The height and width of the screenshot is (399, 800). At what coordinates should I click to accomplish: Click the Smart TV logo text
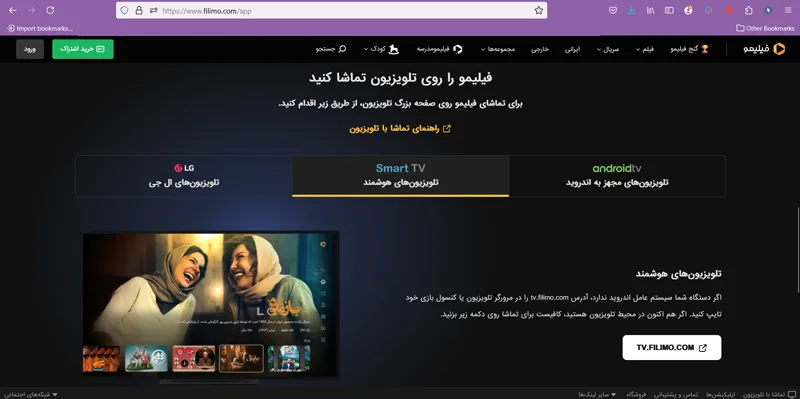point(401,168)
